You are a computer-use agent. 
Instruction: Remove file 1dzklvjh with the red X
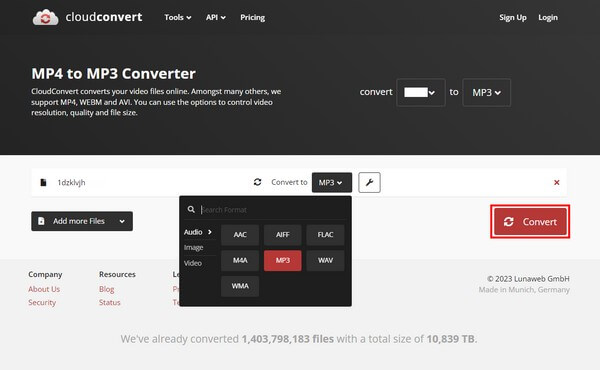pyautogui.click(x=557, y=183)
